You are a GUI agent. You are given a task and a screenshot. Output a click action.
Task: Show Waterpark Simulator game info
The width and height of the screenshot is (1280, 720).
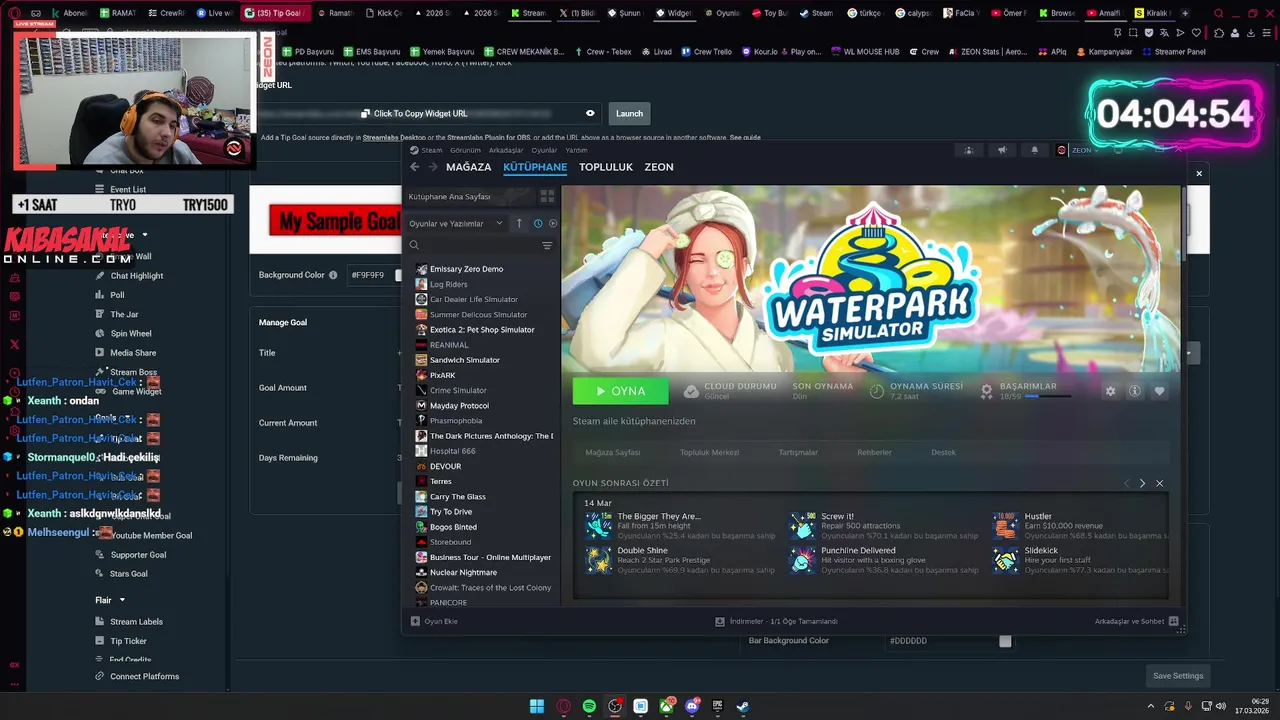point(1134,391)
